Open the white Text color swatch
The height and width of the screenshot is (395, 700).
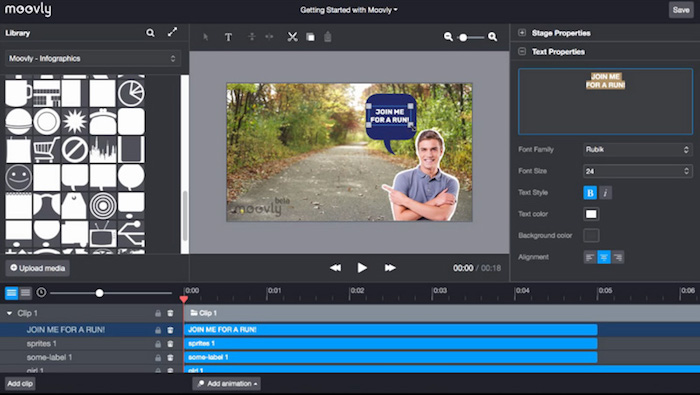click(591, 214)
